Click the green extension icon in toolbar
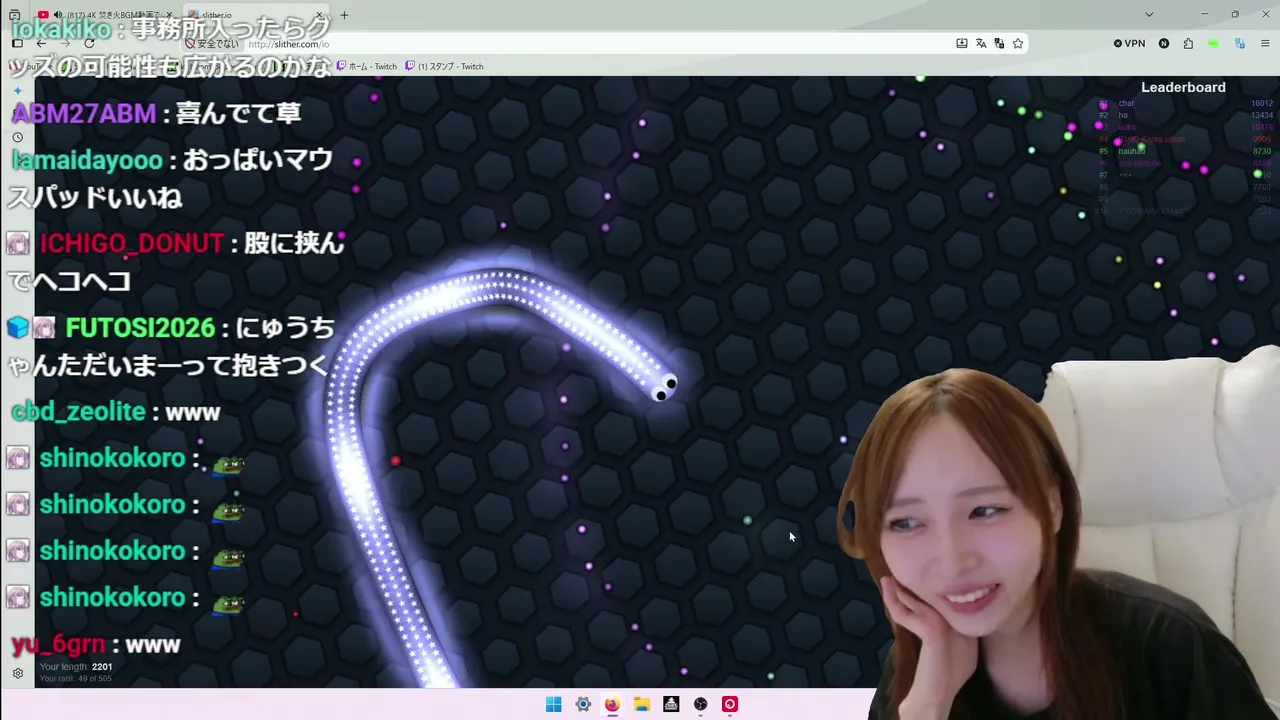The width and height of the screenshot is (1280, 720). [1213, 44]
